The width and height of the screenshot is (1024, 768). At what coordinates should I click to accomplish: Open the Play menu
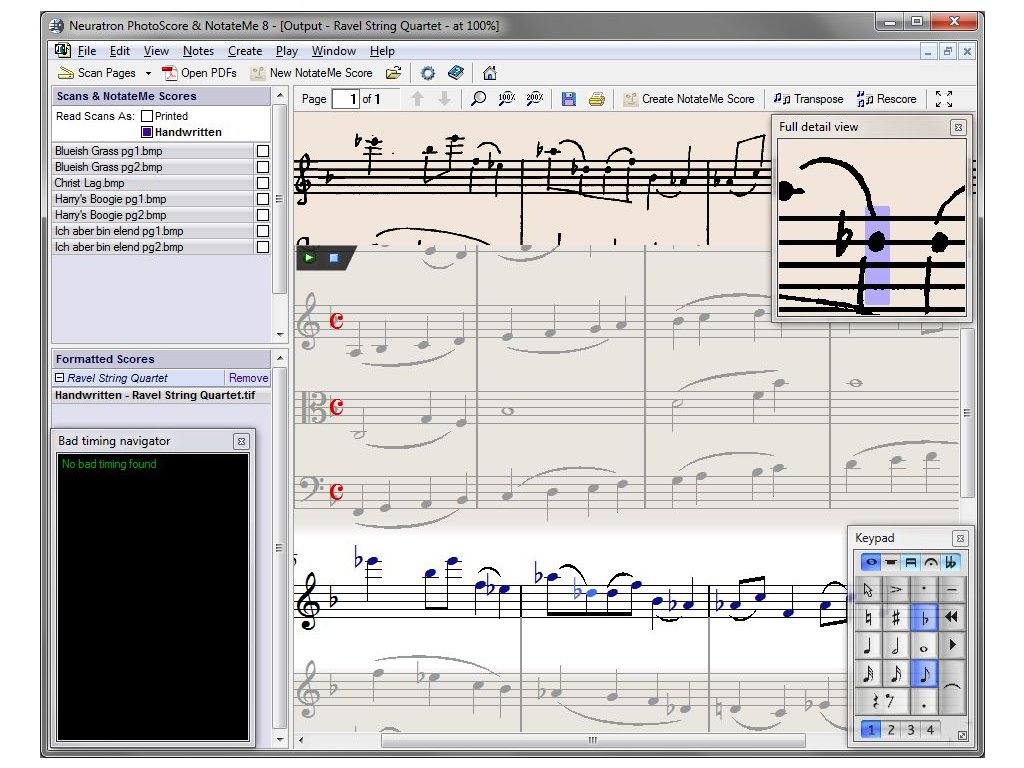[287, 51]
